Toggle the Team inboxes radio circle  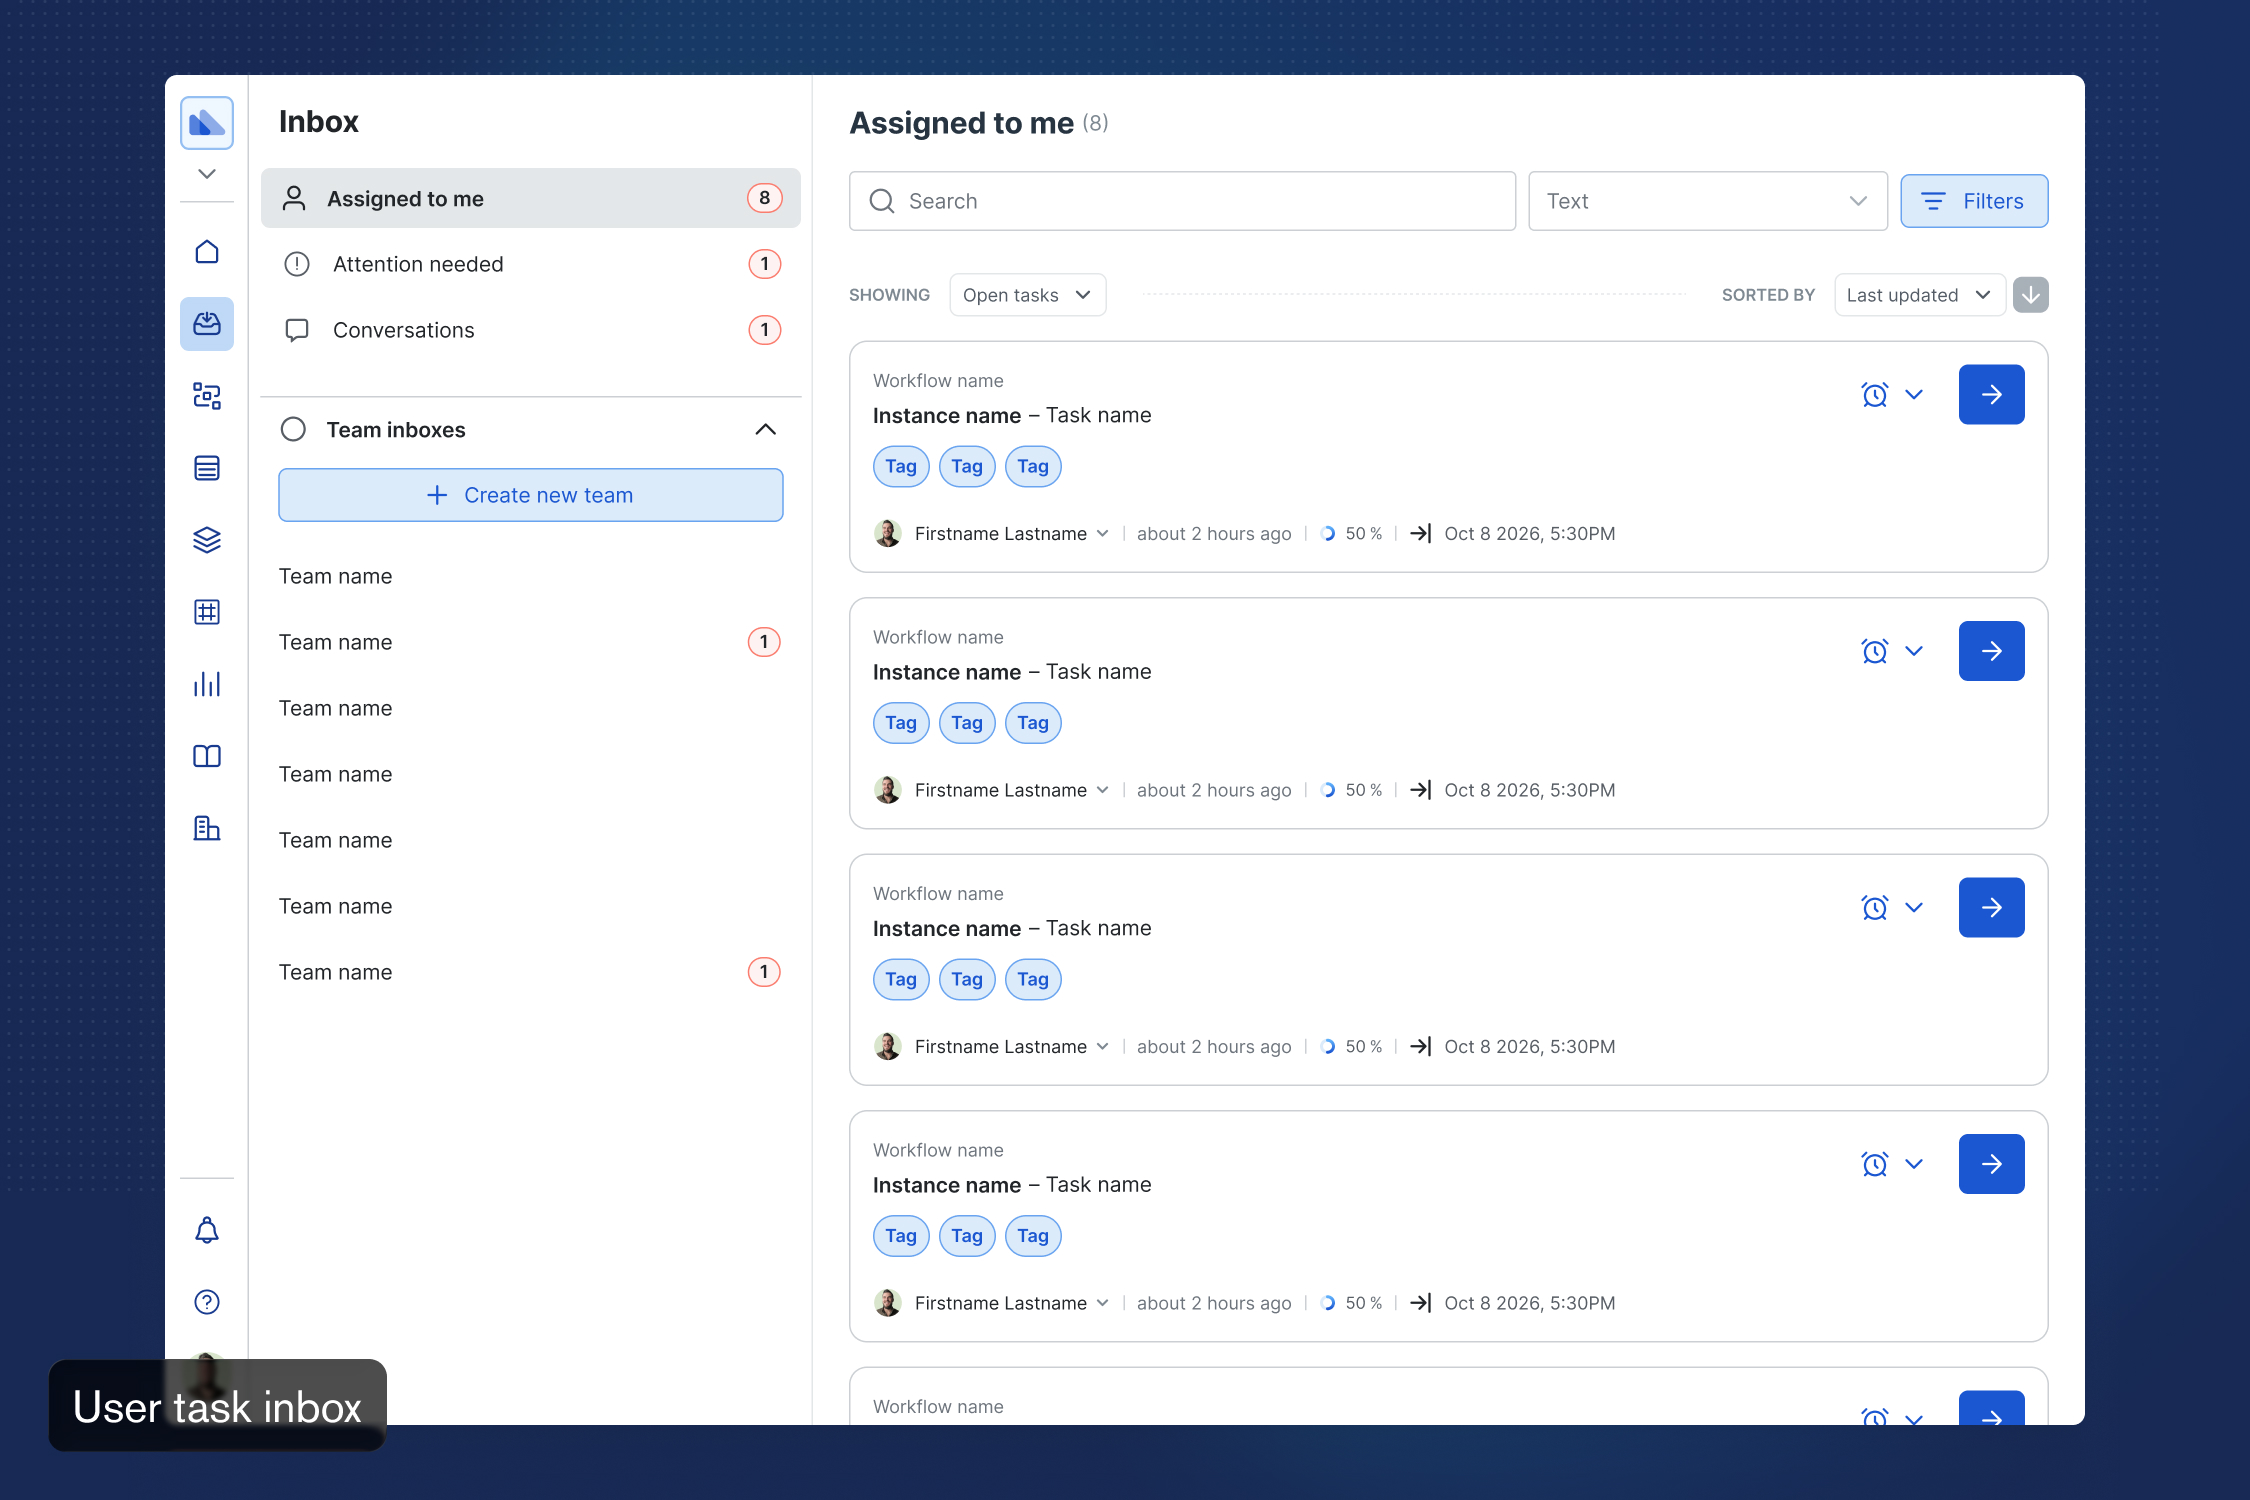tap(293, 429)
